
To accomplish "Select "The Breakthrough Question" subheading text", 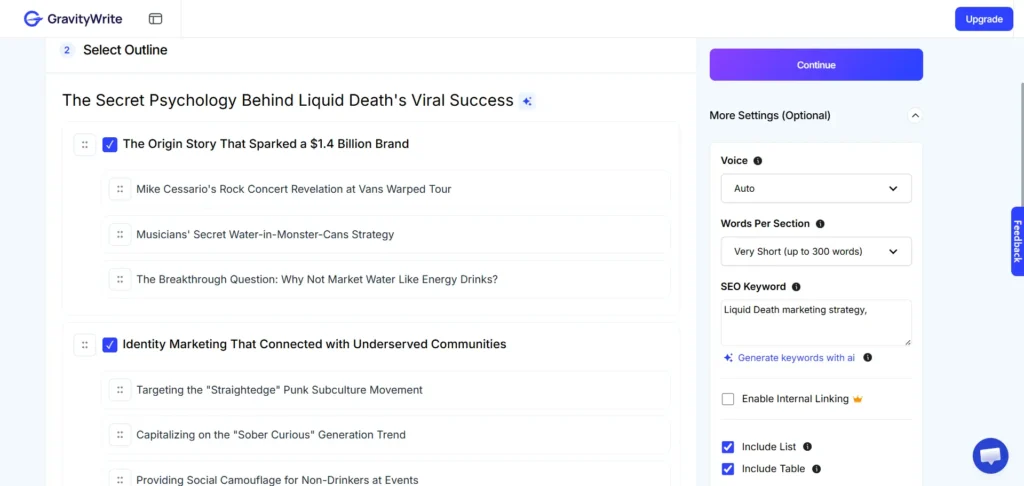I will (317, 280).
